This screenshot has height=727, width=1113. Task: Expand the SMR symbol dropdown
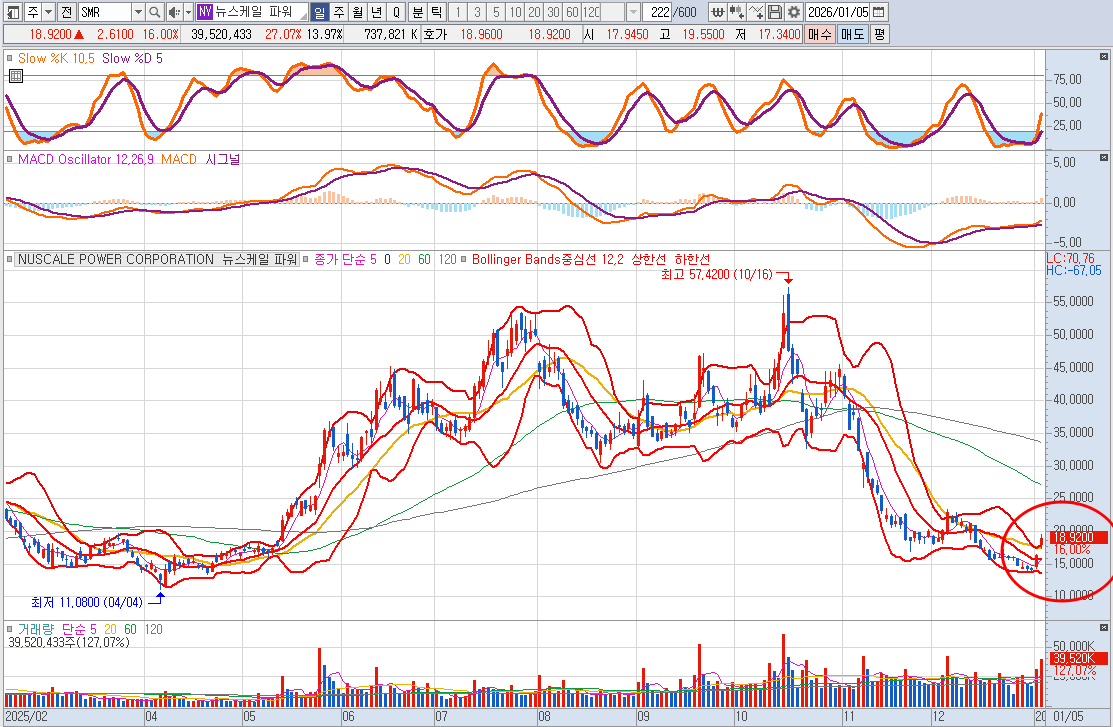(x=137, y=12)
